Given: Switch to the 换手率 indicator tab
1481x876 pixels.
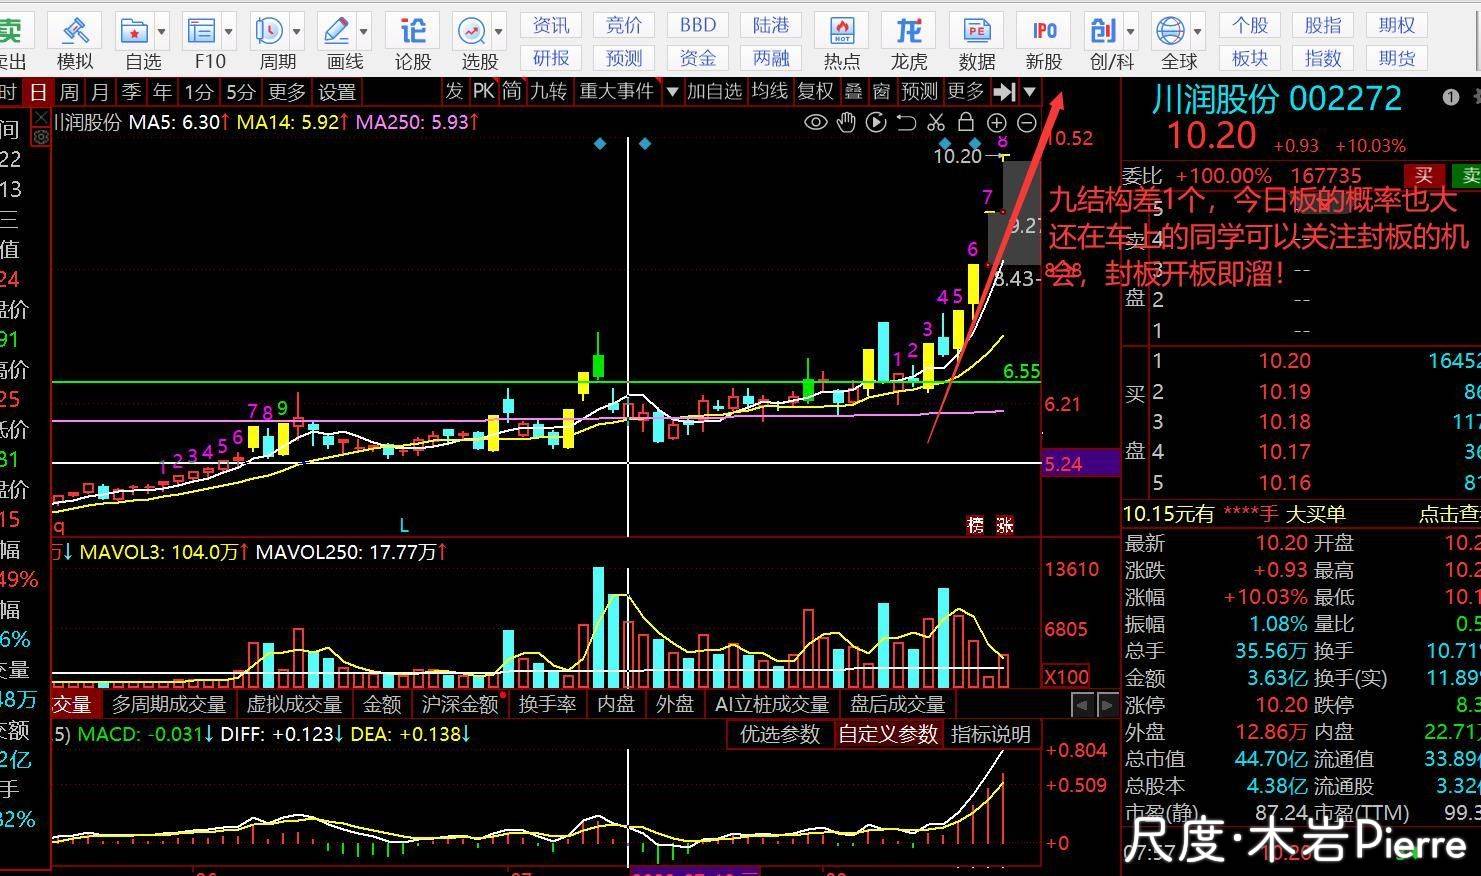Looking at the screenshot, I should [x=547, y=704].
